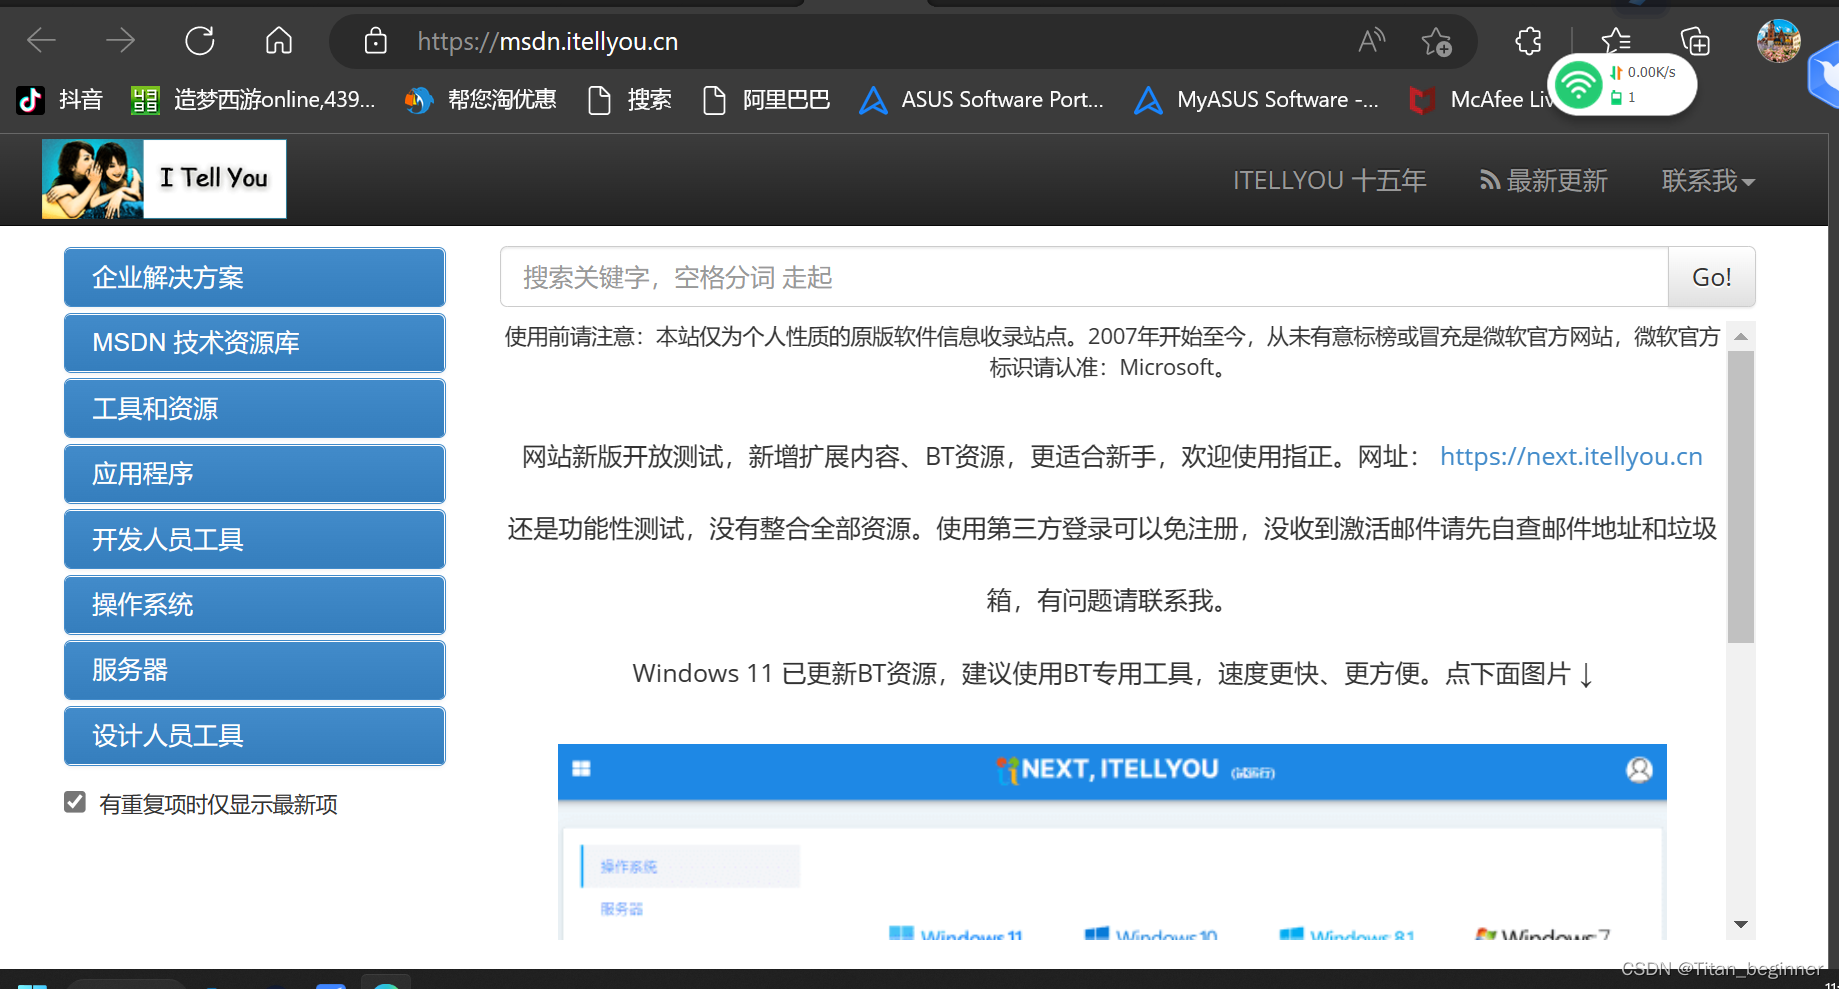1839x989 pixels.
Task: Open the 造梦西游online bookmark
Action: coord(254,99)
